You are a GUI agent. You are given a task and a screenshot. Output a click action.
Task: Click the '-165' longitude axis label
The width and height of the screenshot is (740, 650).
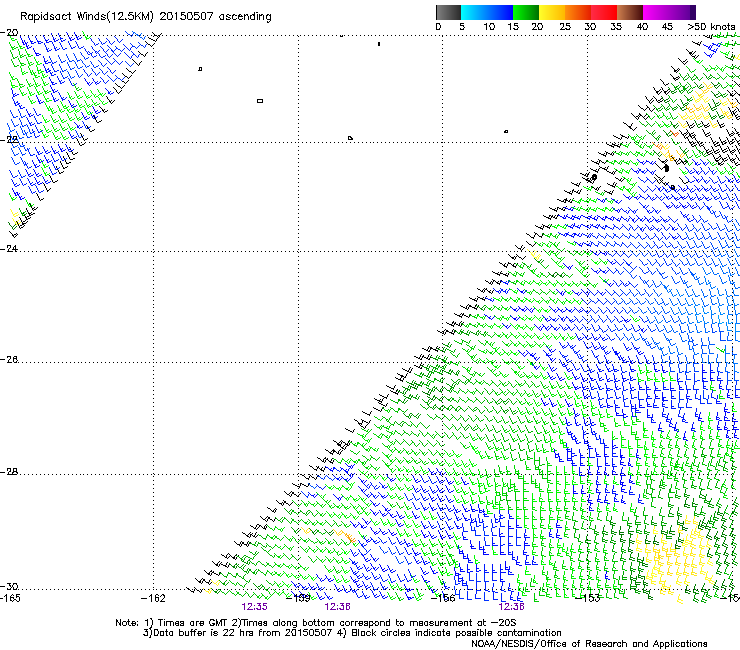pos(10,598)
